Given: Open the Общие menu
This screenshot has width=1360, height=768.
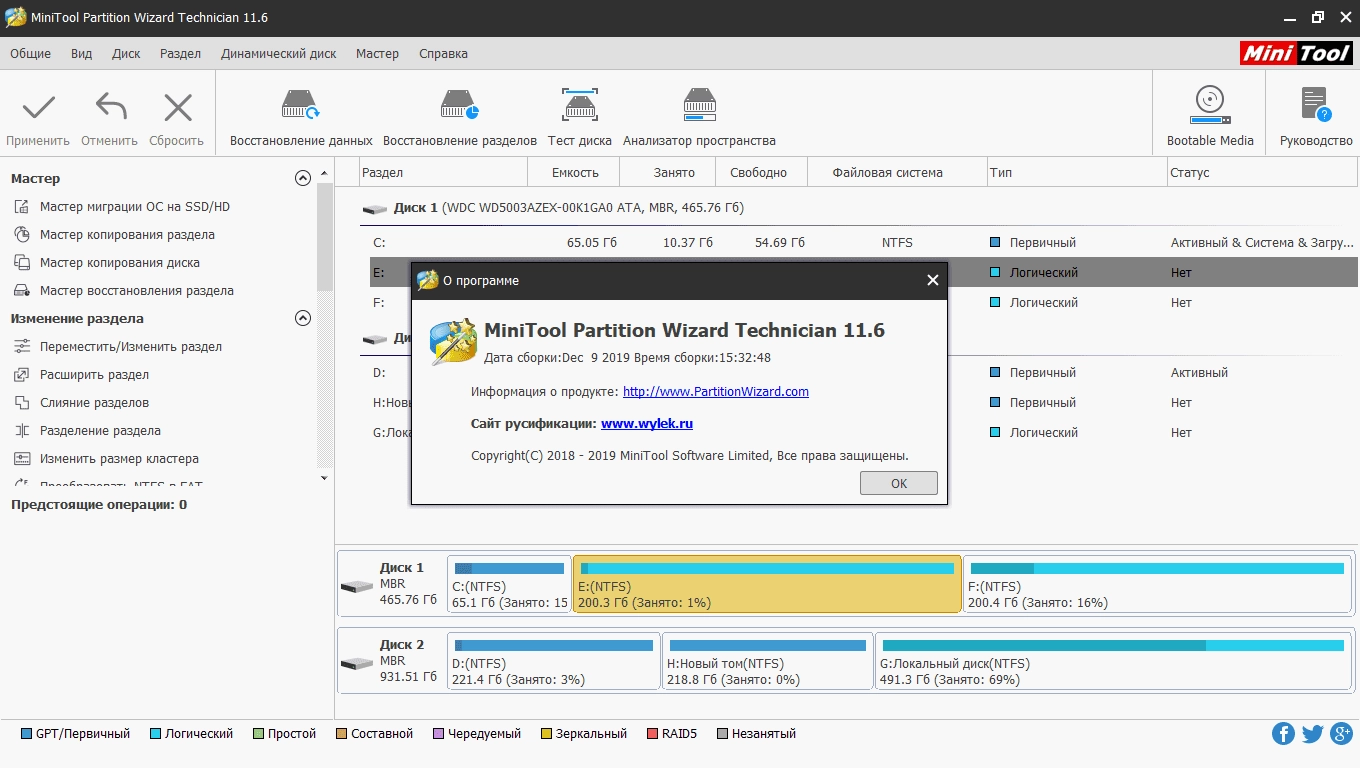Looking at the screenshot, I should 31,54.
